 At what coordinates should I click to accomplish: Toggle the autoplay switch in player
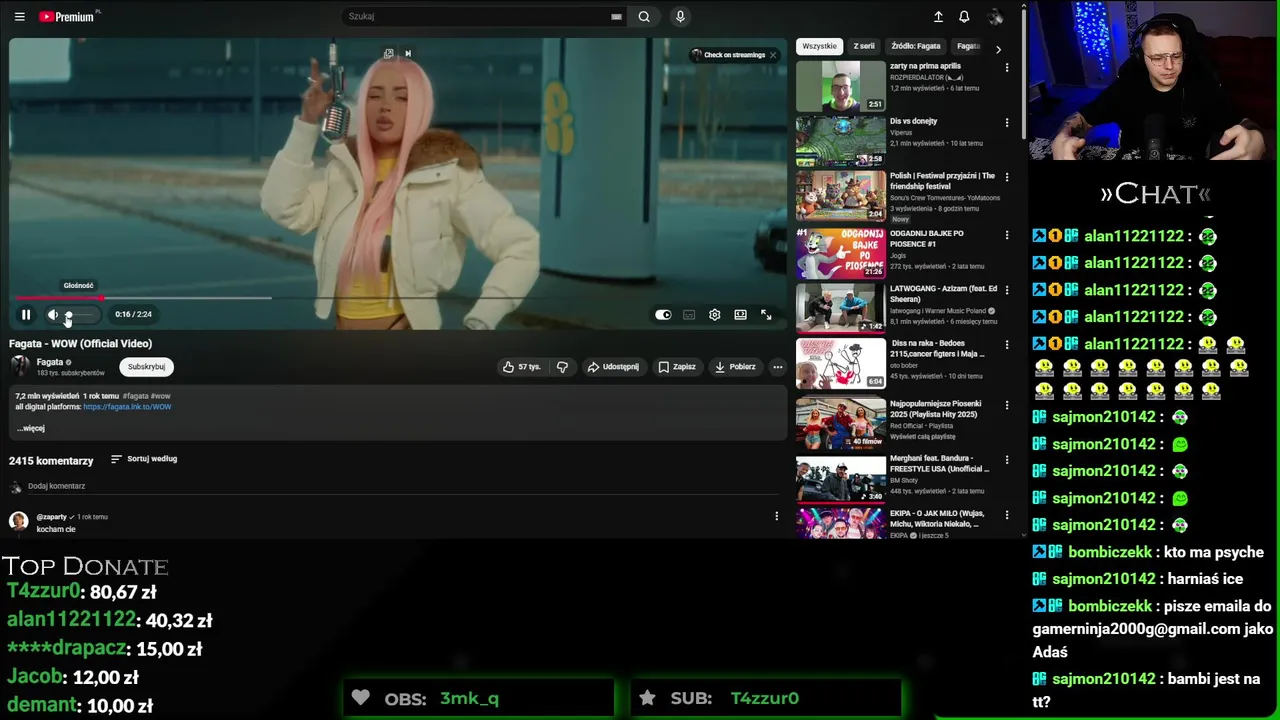tap(663, 314)
